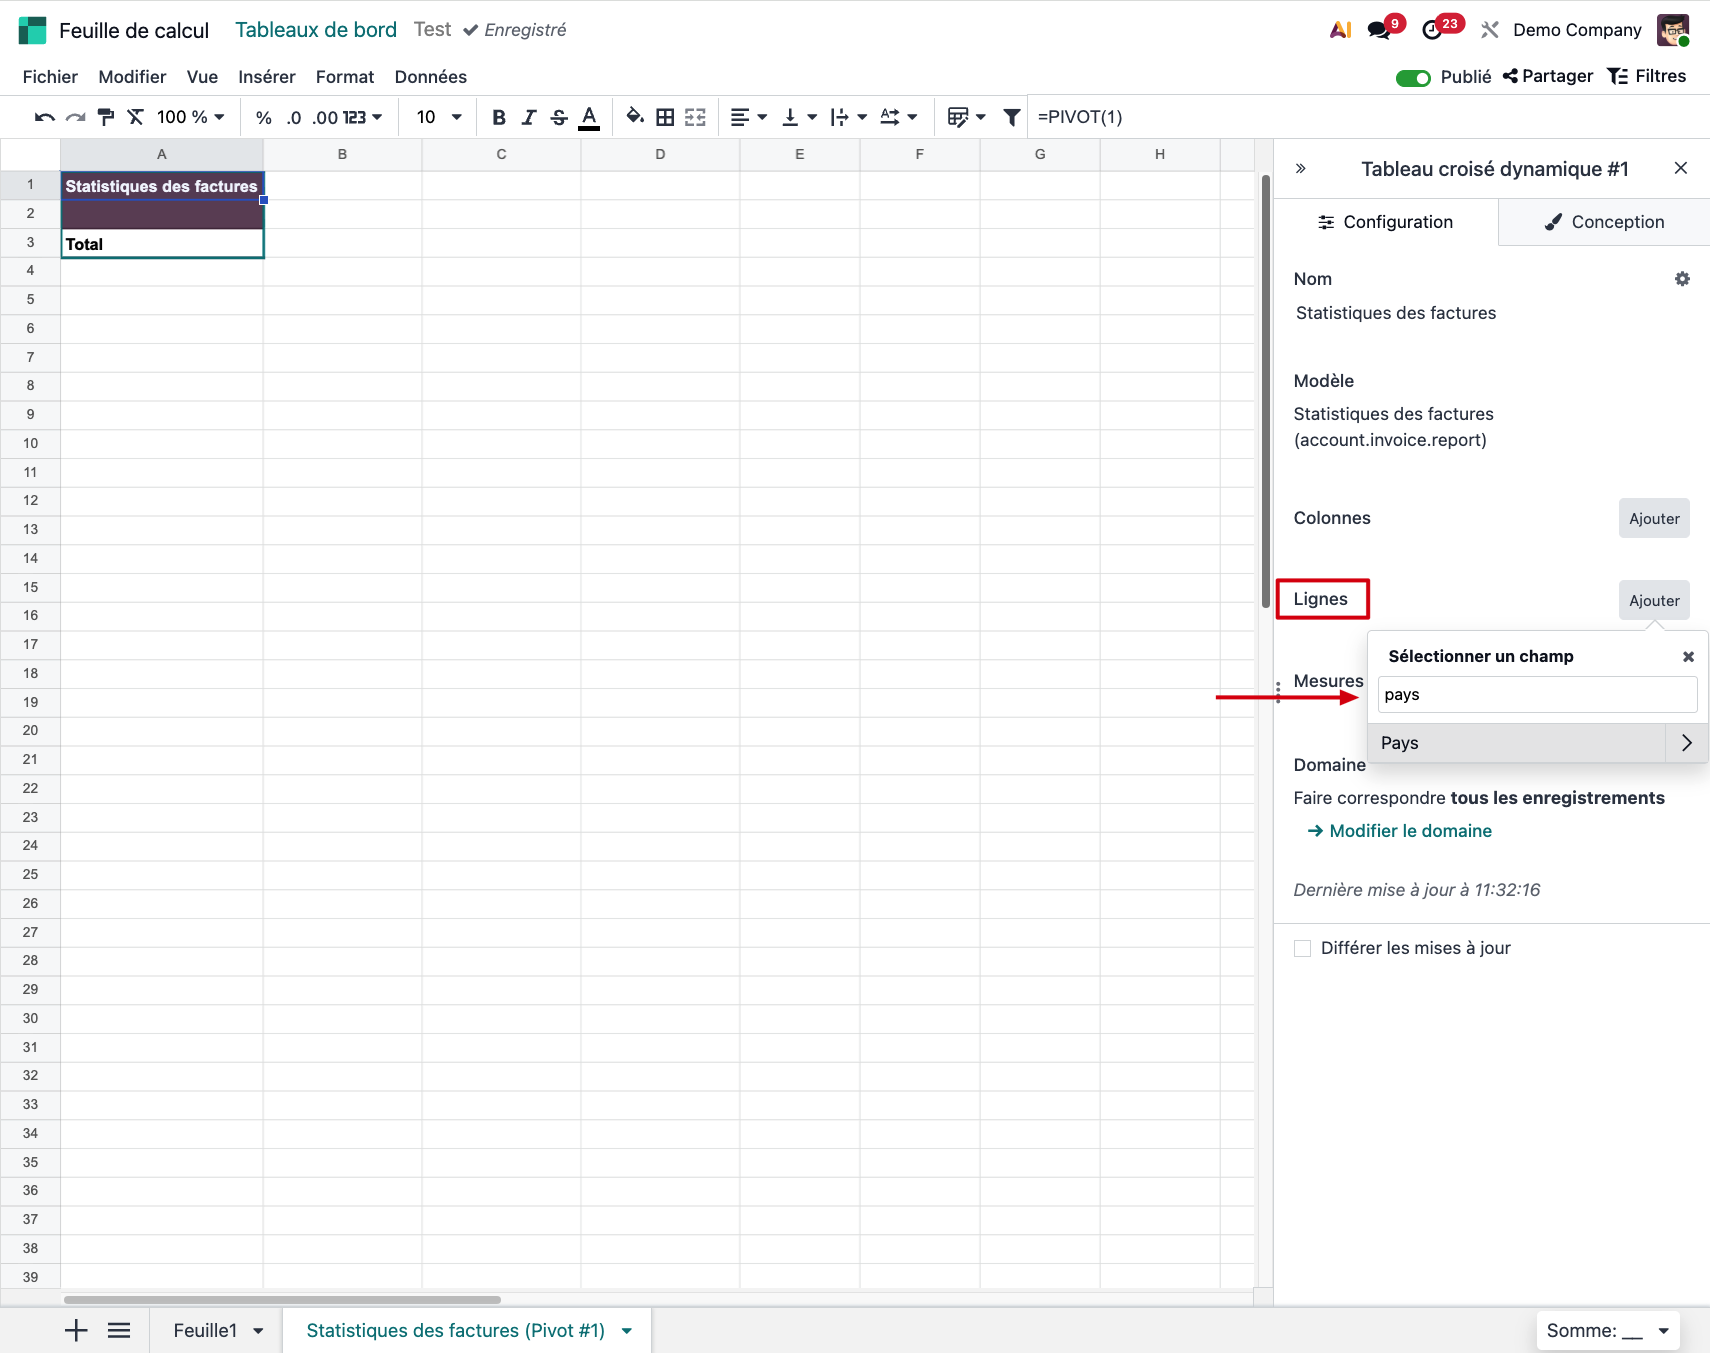Click Ajouter button next to Colonnes
This screenshot has width=1710, height=1353.
[x=1653, y=519]
